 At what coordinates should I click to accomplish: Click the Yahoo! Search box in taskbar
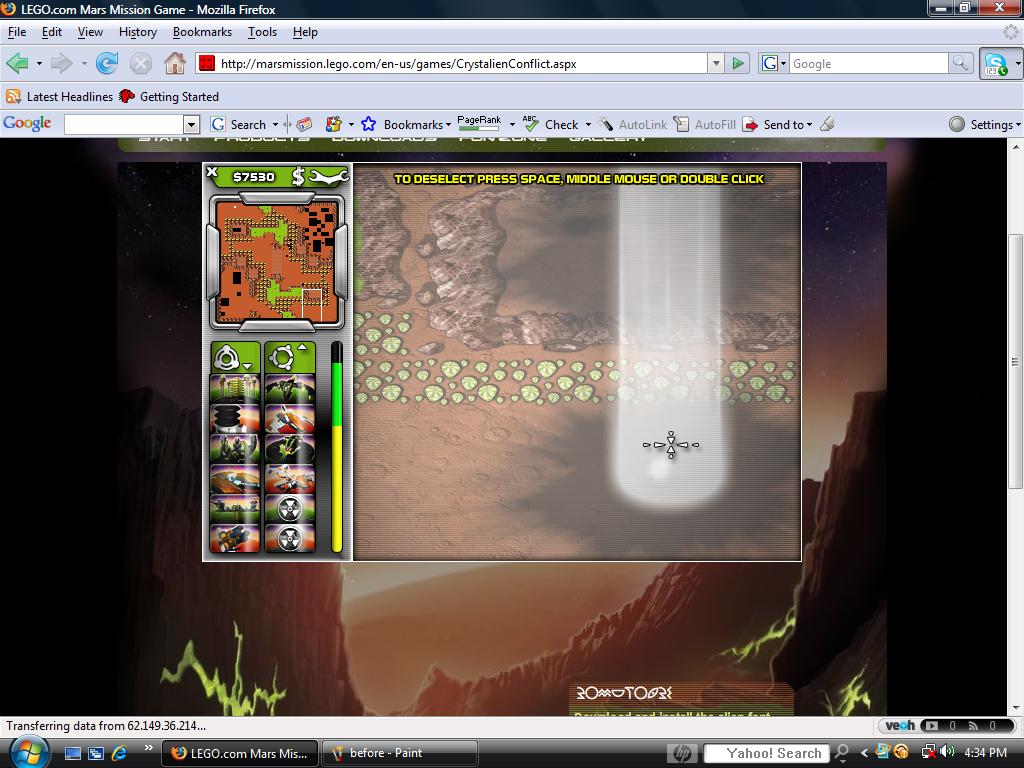click(766, 753)
